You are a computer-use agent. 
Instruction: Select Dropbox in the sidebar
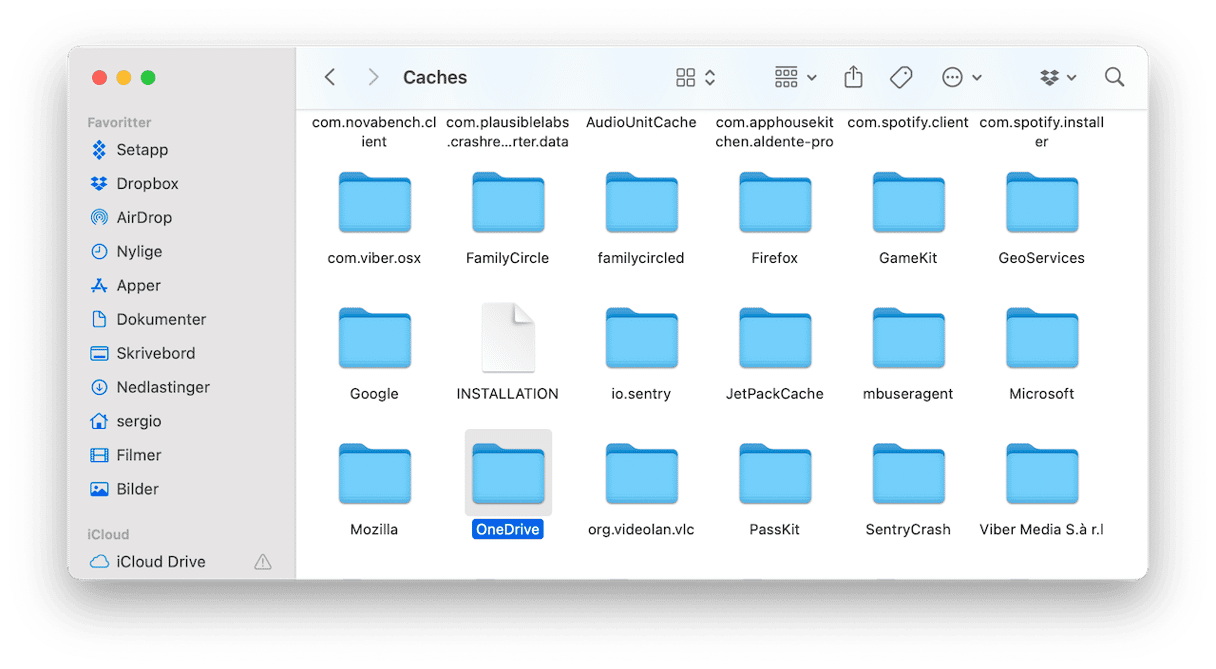135,184
